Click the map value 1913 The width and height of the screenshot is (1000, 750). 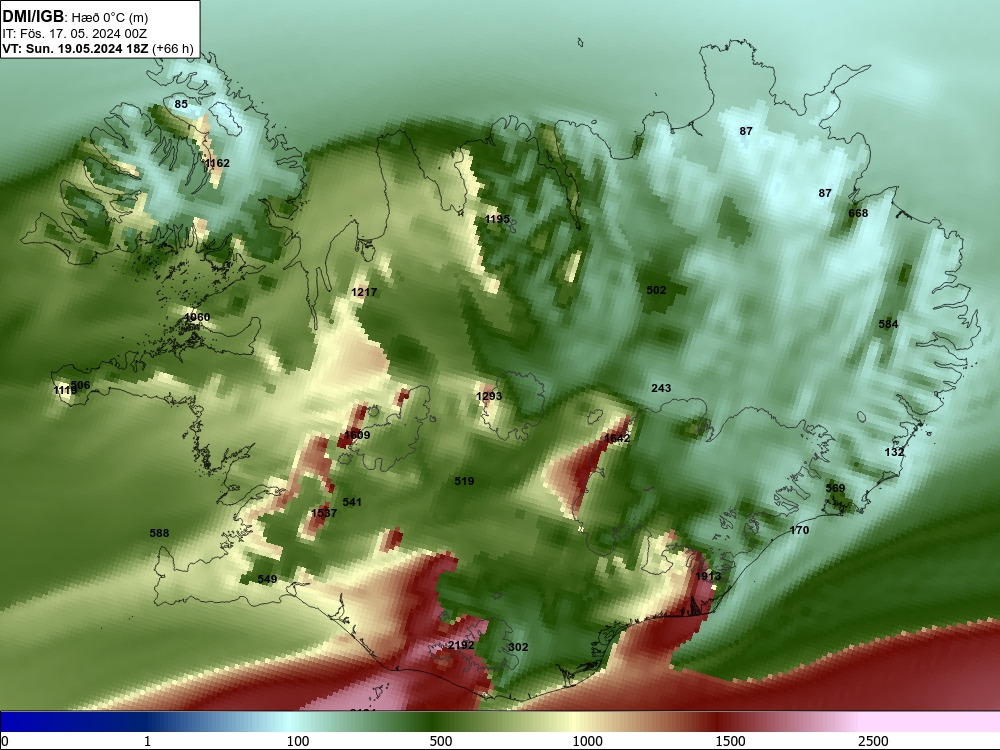[x=708, y=576]
